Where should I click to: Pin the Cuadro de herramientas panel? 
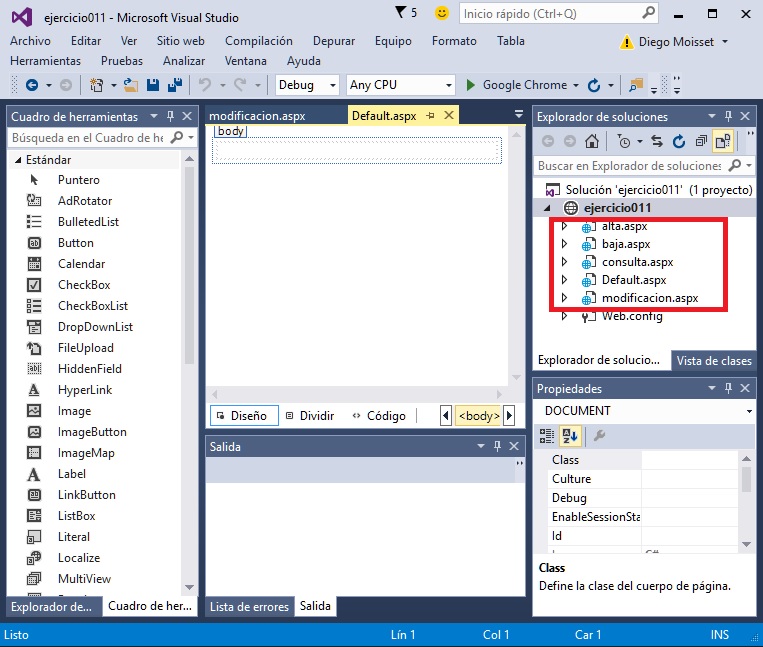coord(170,116)
